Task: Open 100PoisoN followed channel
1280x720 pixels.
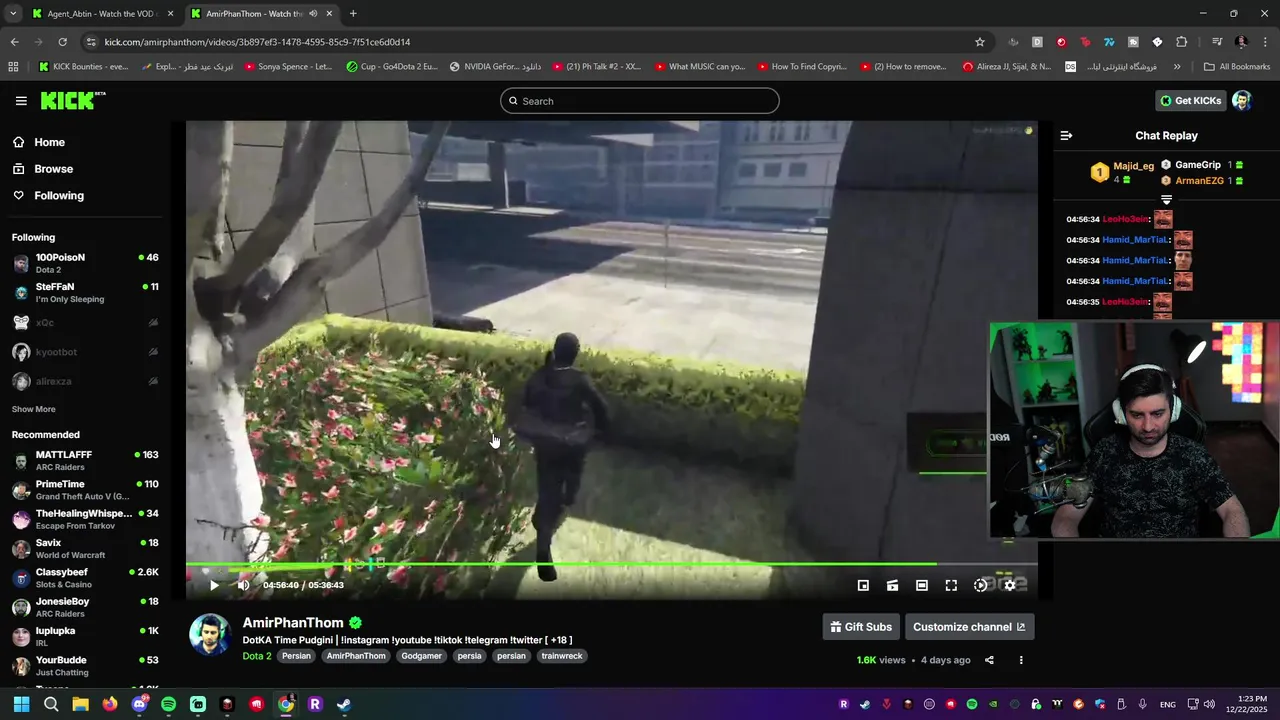Action: tap(85, 263)
